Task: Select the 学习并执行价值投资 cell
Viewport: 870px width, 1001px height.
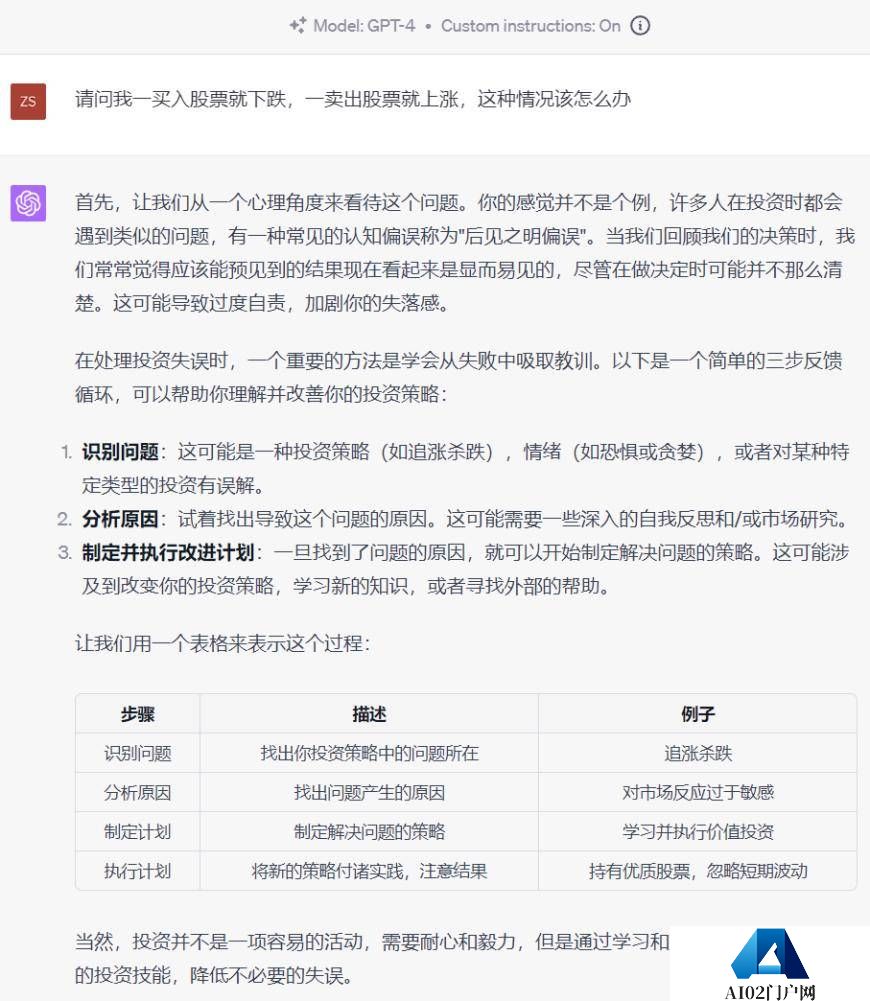Action: click(x=697, y=832)
